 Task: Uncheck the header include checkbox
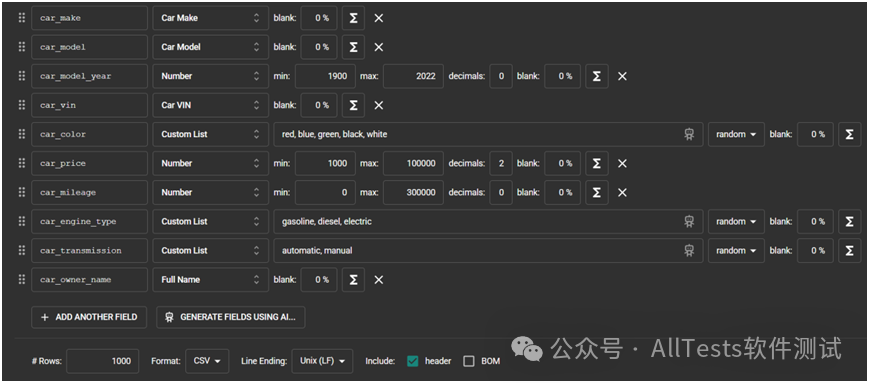pyautogui.click(x=412, y=361)
